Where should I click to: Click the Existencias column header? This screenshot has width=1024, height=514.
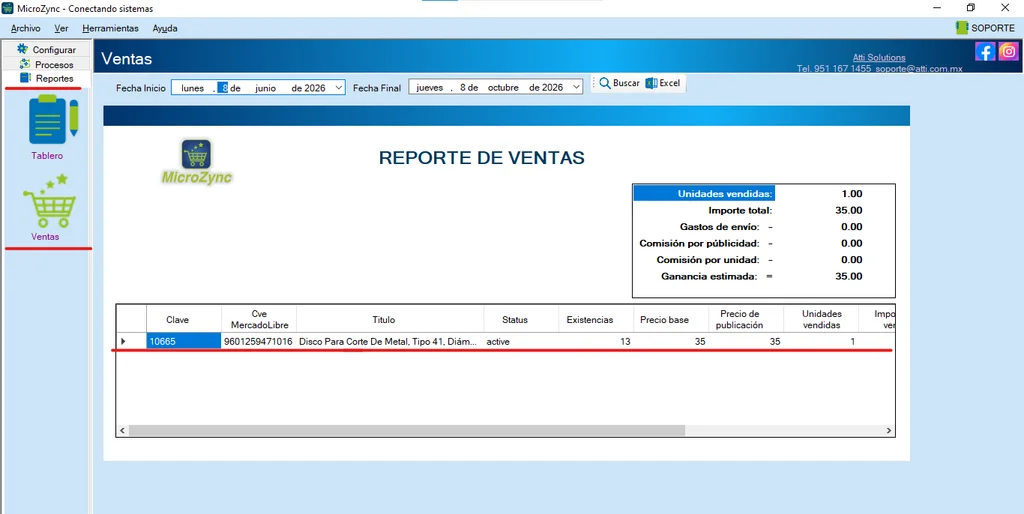[x=596, y=320]
